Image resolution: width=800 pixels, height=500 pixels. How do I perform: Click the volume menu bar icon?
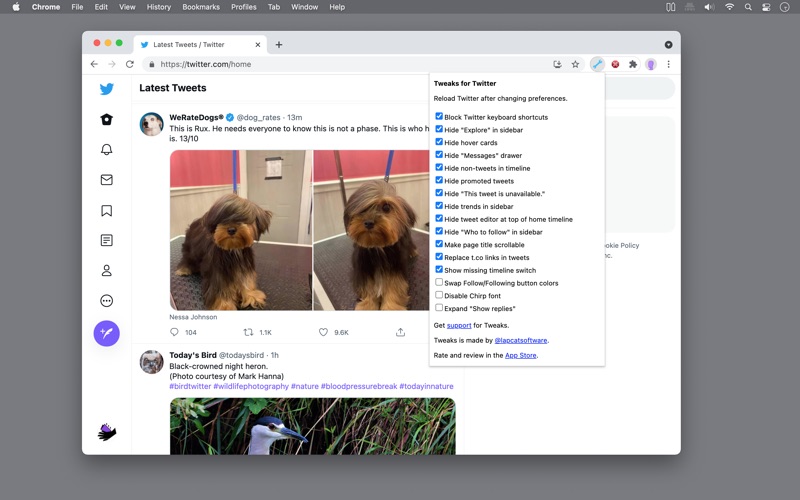pos(709,7)
